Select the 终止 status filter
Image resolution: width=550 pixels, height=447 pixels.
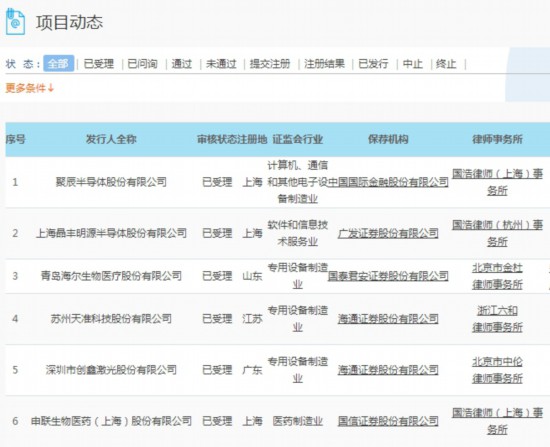point(446,64)
